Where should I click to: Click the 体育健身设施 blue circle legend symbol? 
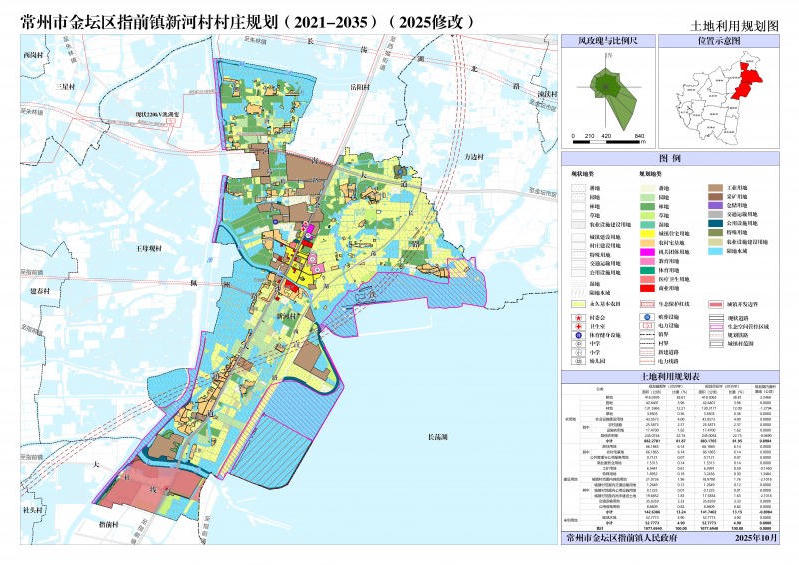click(x=578, y=335)
